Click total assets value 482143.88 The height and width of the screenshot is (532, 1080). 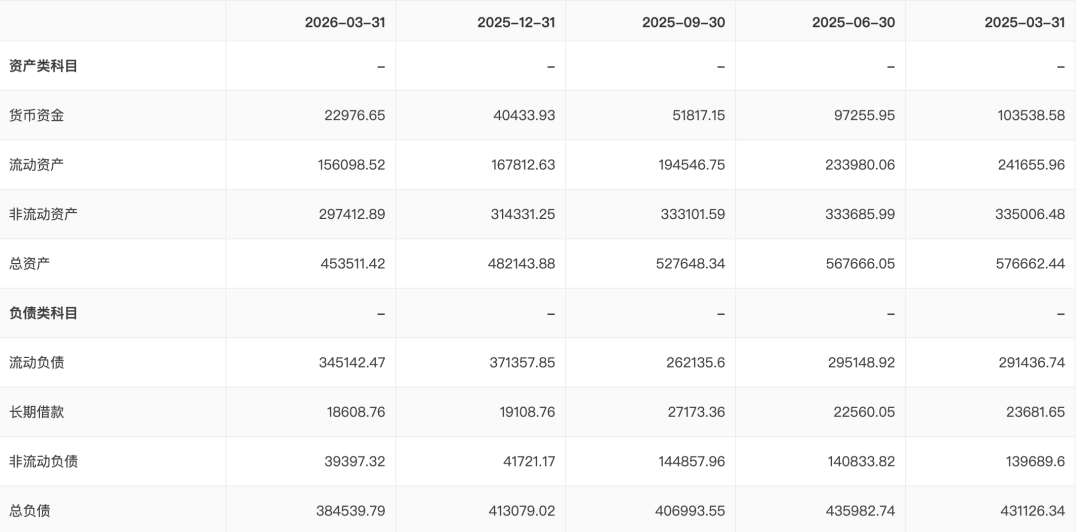[x=521, y=264]
